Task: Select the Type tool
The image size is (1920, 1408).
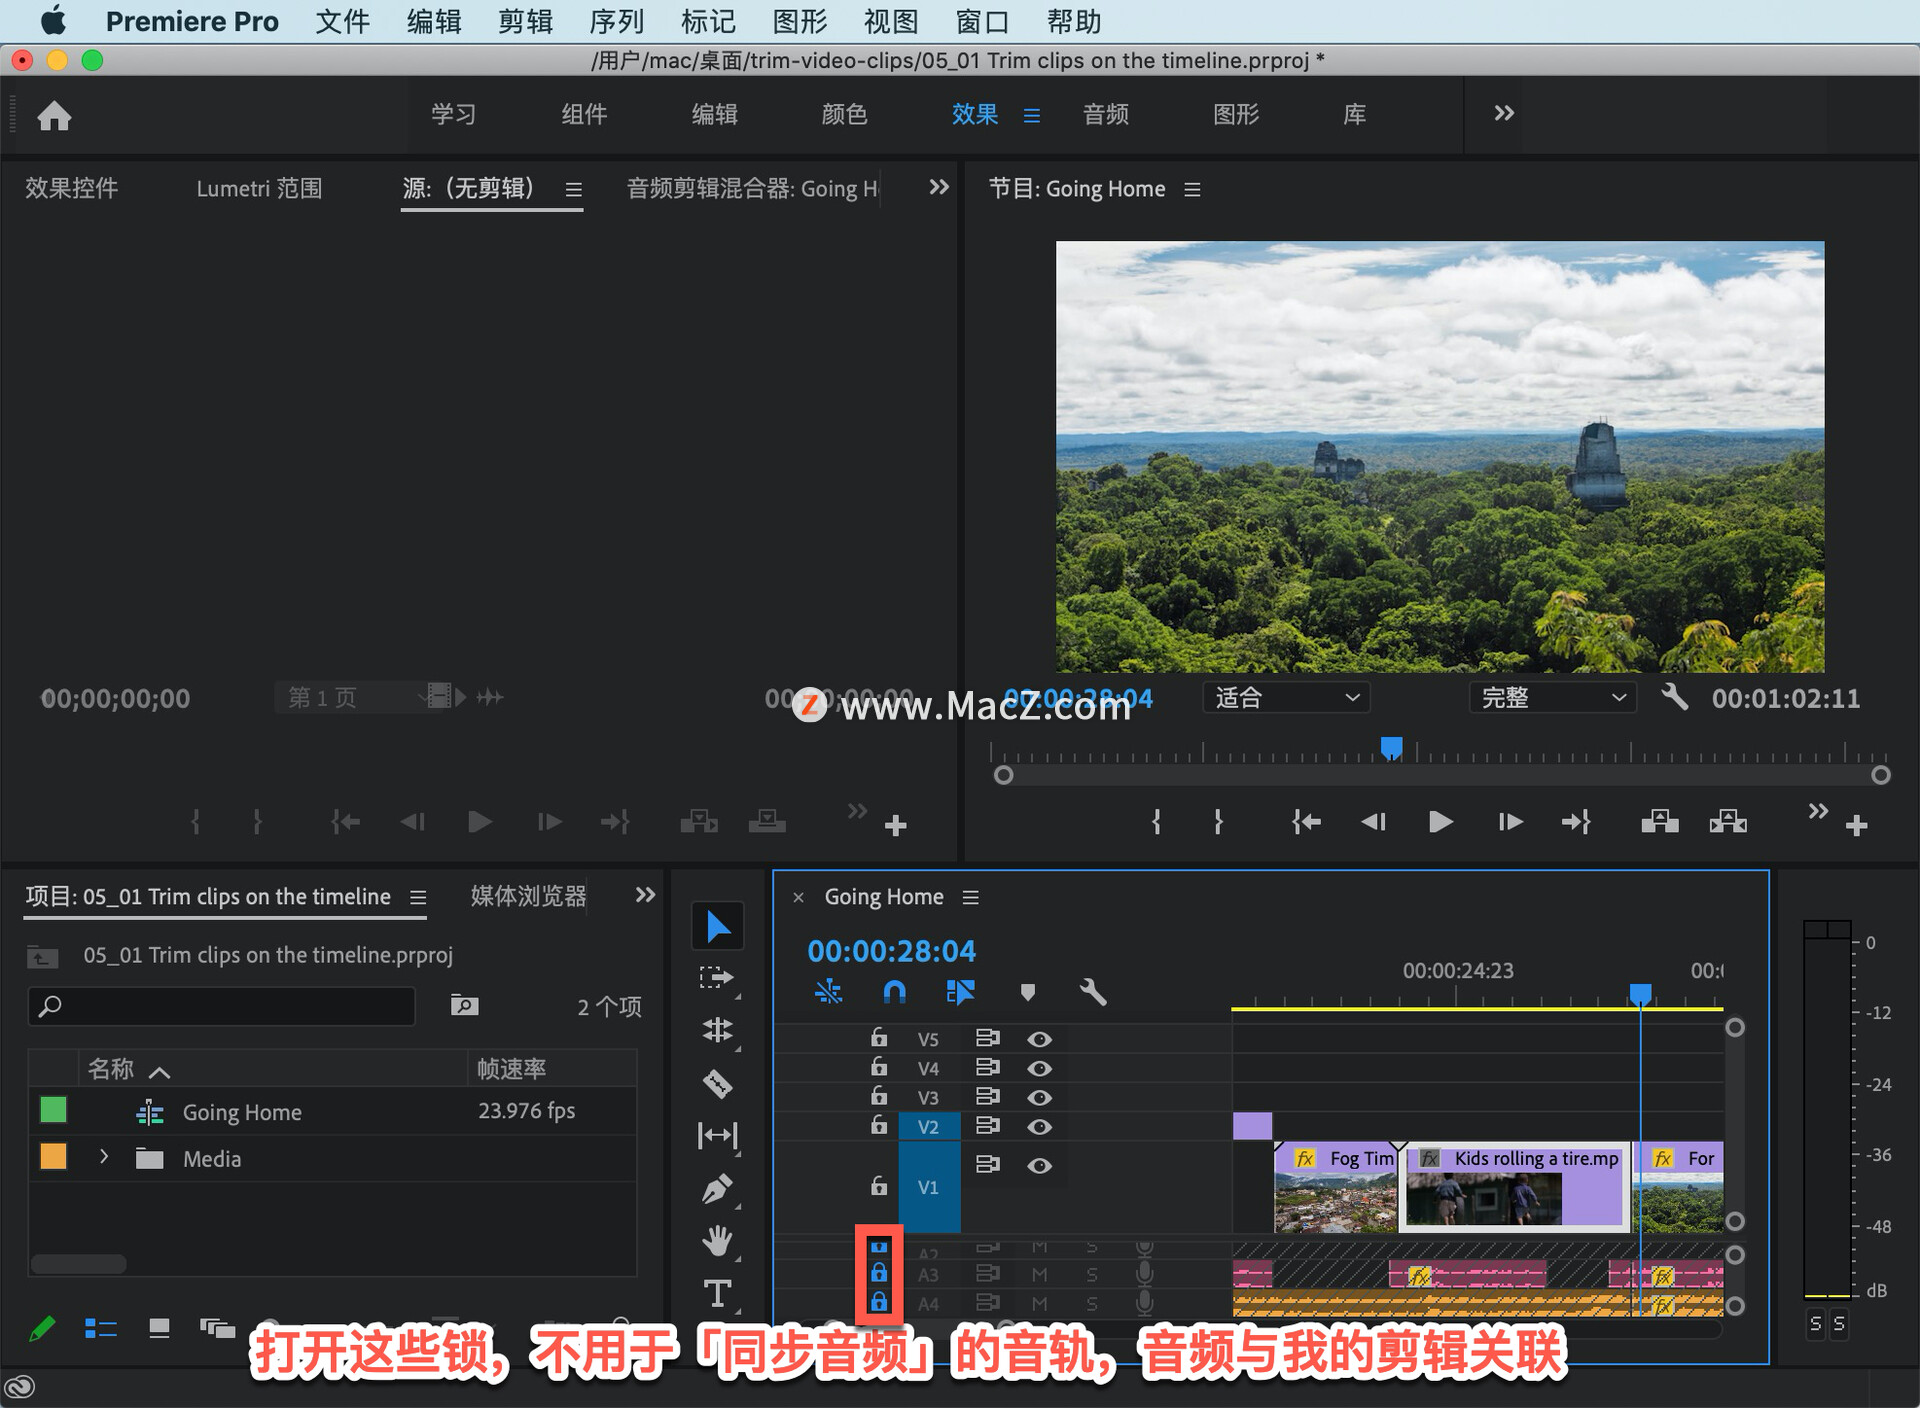Action: tap(717, 1294)
